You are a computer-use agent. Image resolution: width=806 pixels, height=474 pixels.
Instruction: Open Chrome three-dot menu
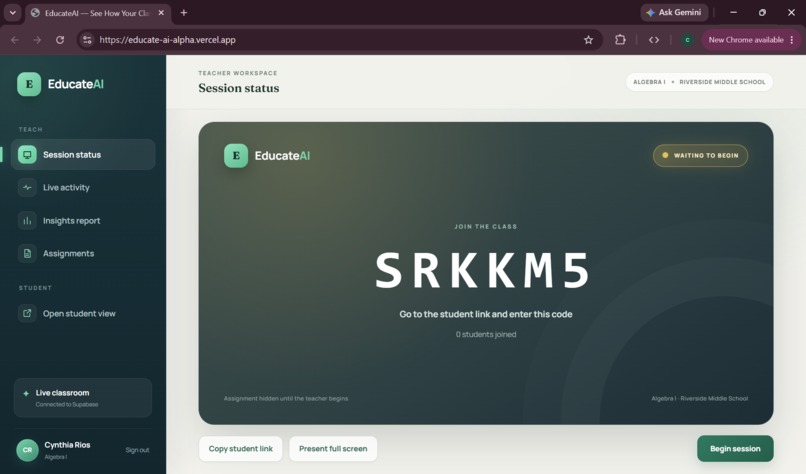click(792, 40)
